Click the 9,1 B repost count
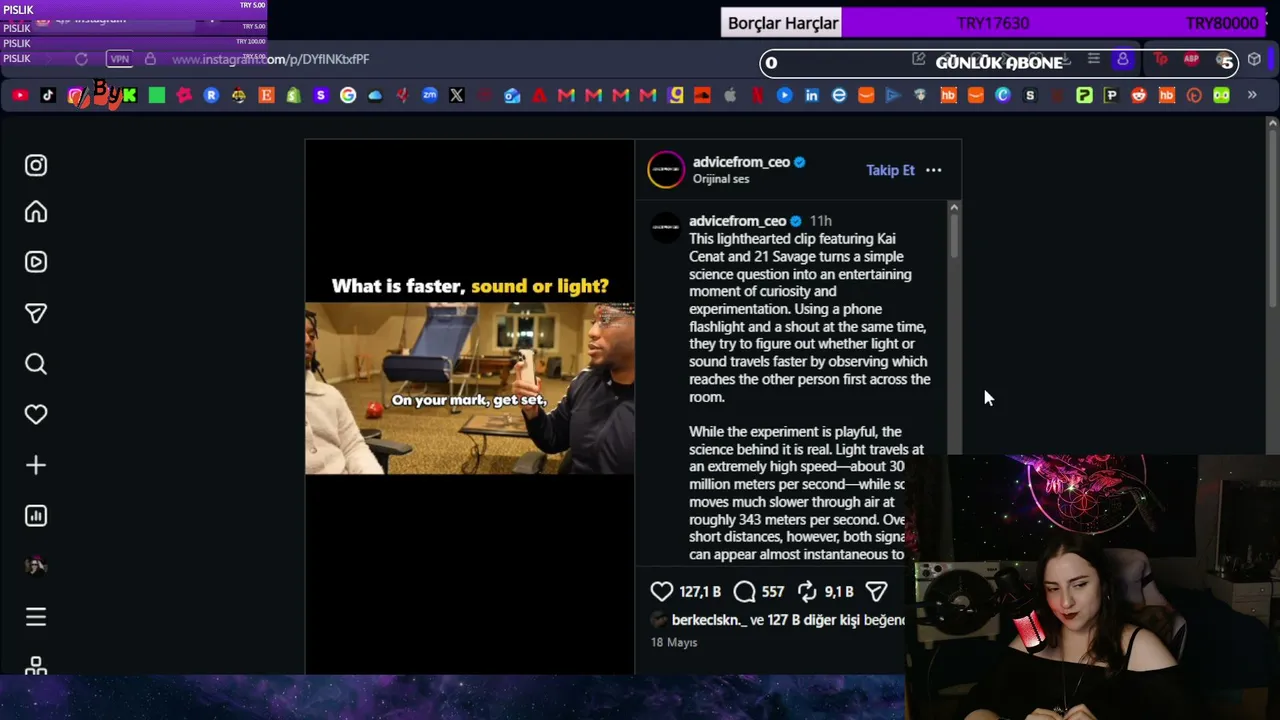The image size is (1280, 720). tap(839, 592)
